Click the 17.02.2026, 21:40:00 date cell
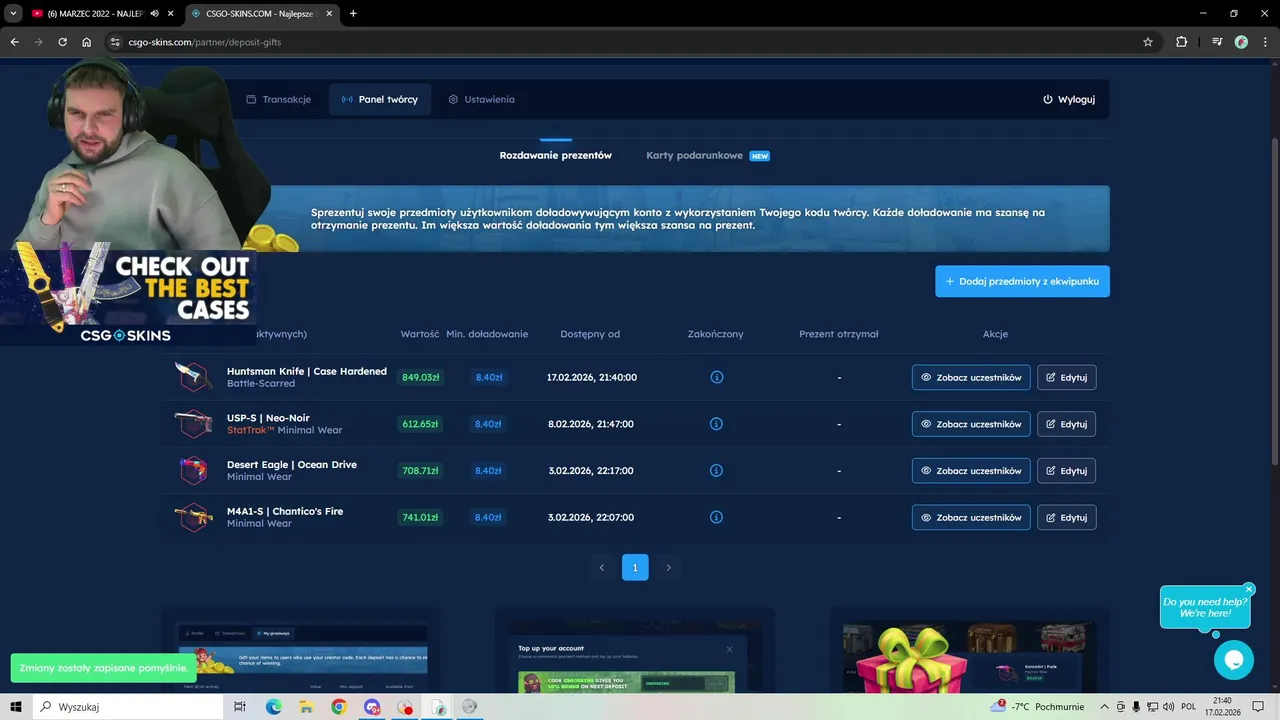The height and width of the screenshot is (720, 1280). pyautogui.click(x=592, y=377)
